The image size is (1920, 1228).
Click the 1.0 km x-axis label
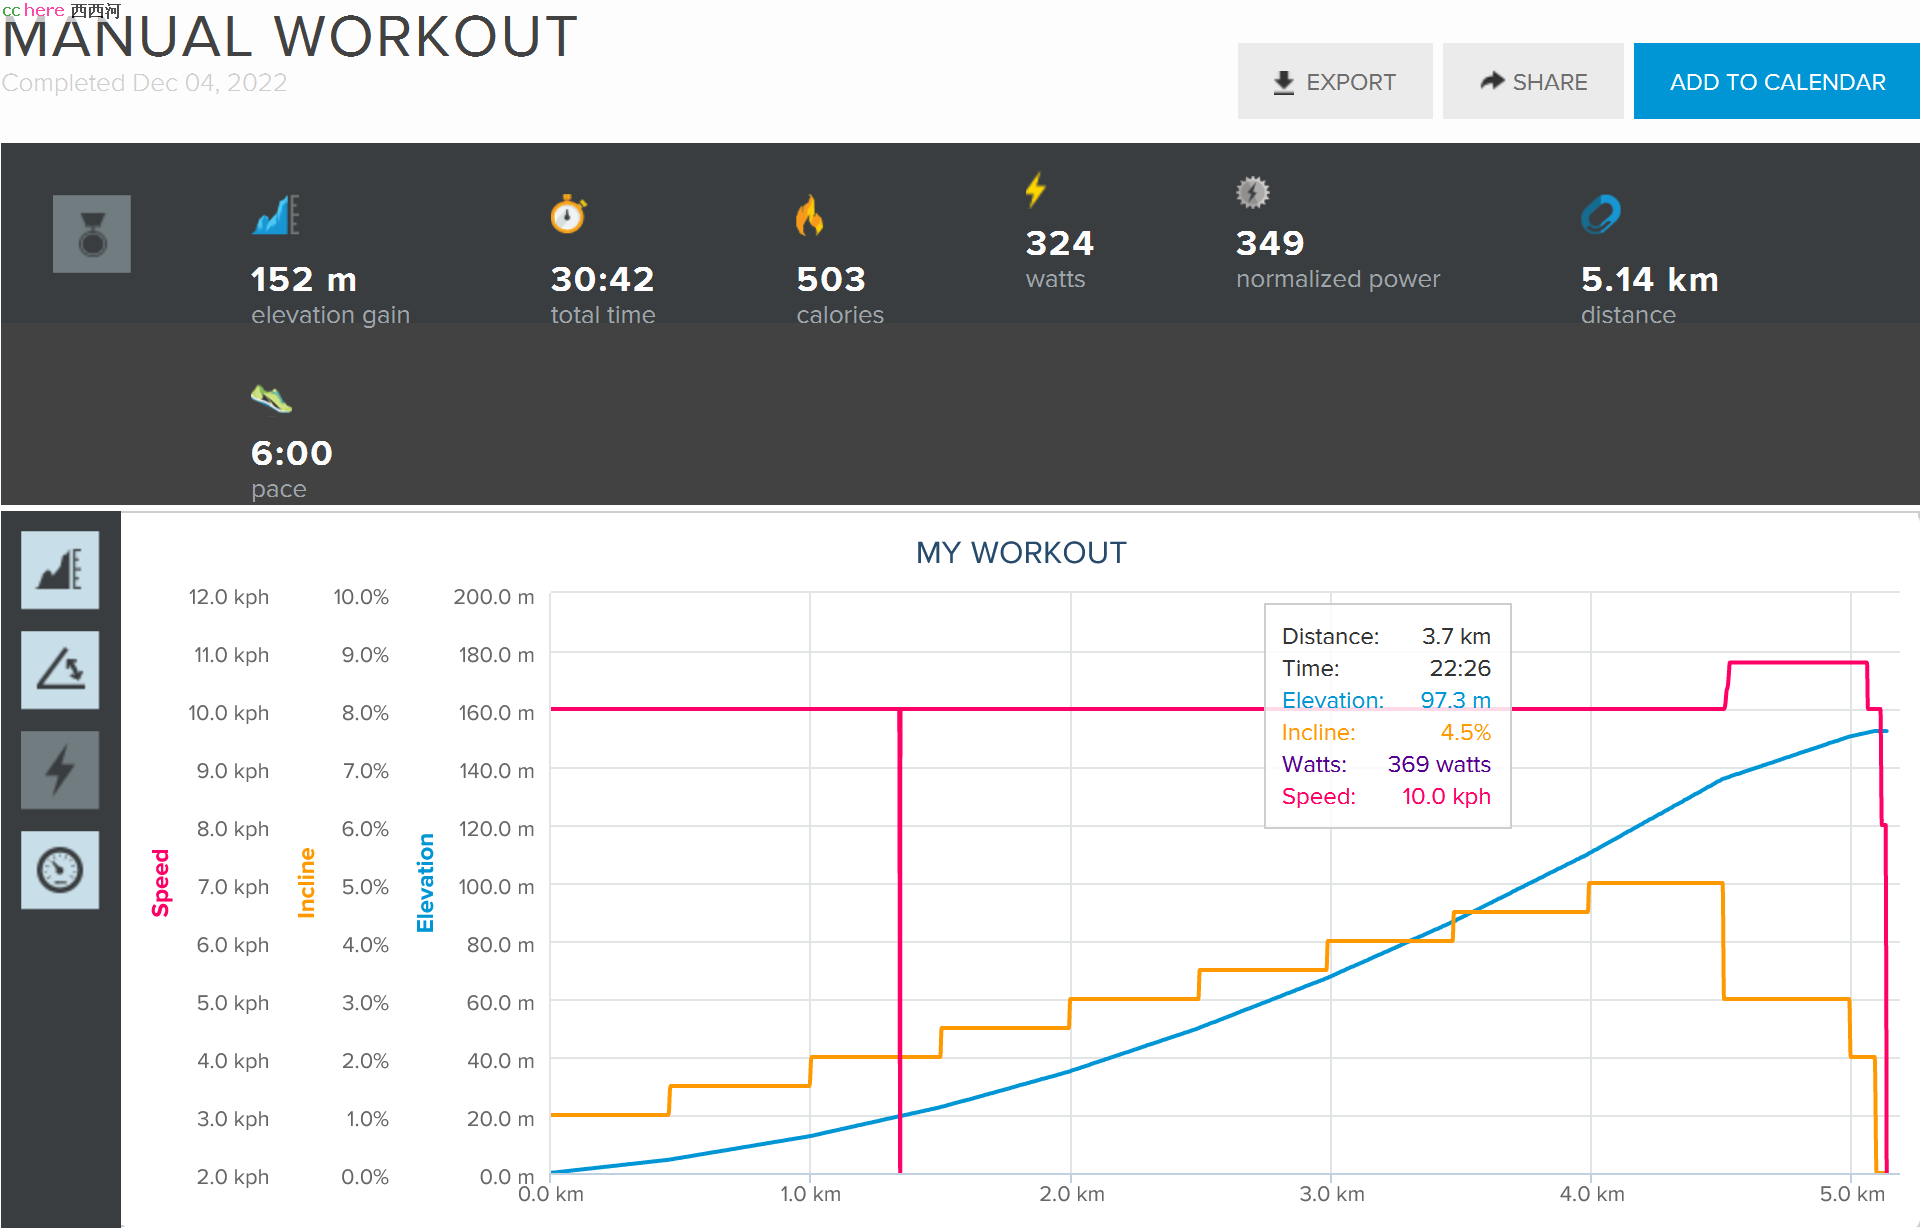[810, 1194]
